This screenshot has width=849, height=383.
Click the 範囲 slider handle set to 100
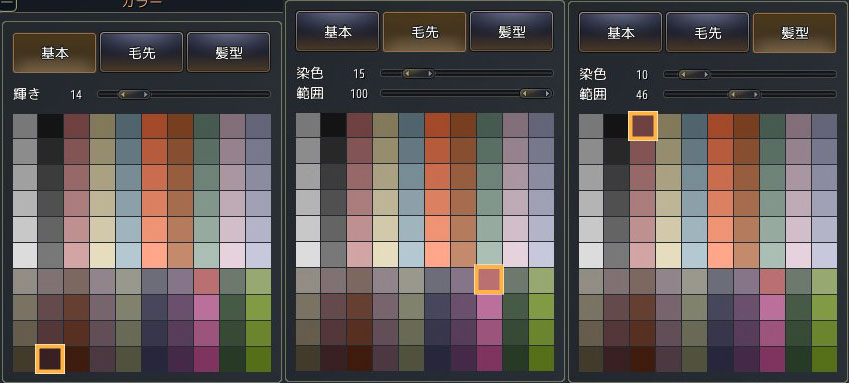(535, 94)
